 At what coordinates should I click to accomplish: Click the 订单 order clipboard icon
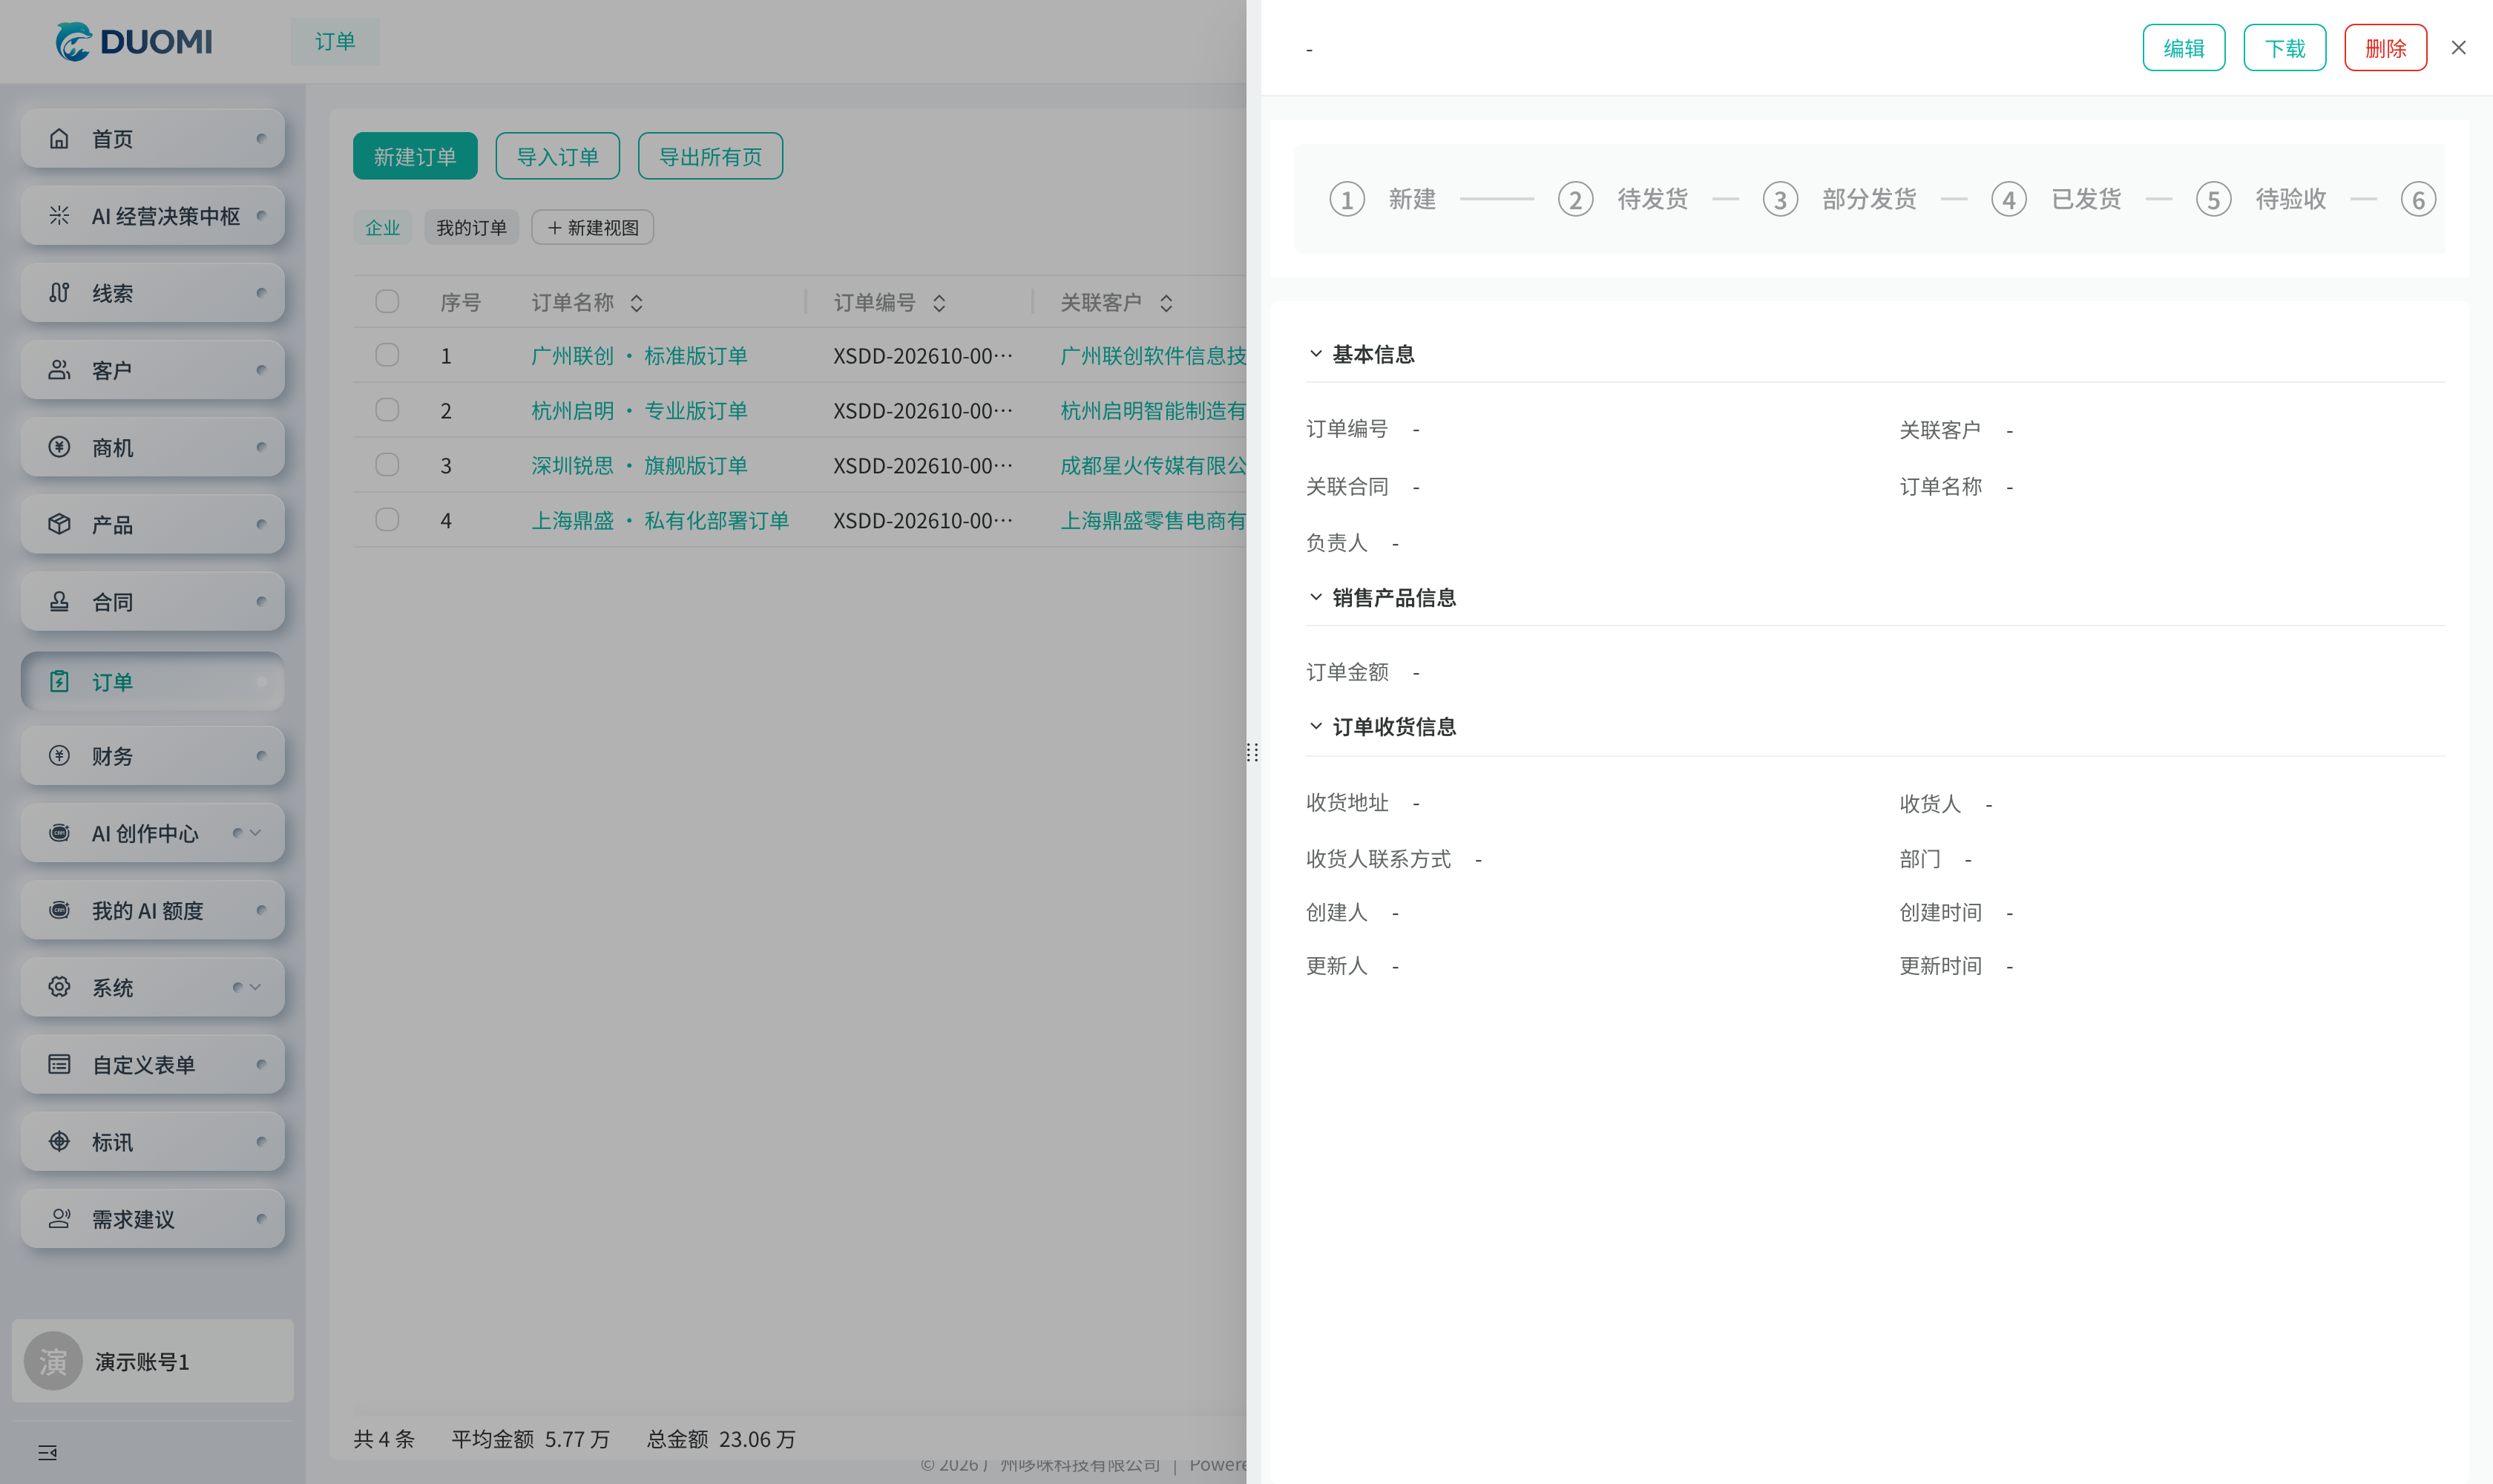pos(59,682)
